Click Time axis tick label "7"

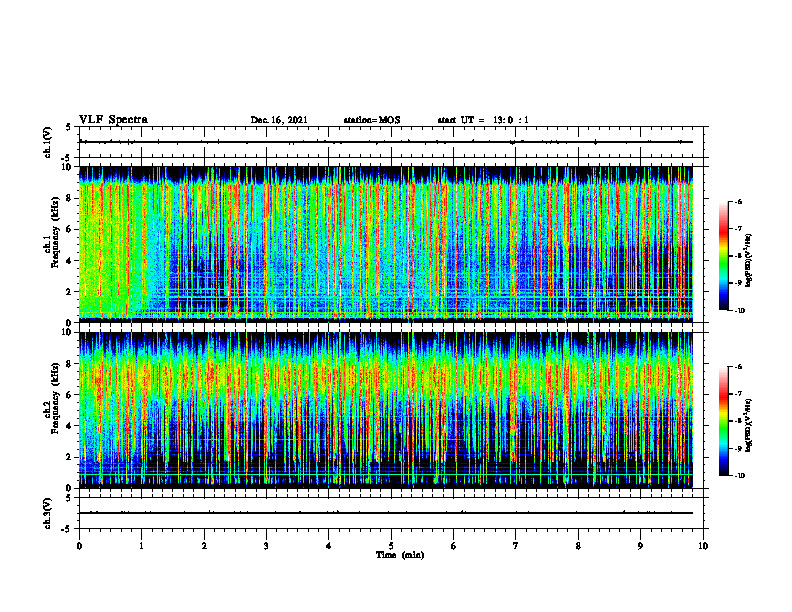pos(516,546)
